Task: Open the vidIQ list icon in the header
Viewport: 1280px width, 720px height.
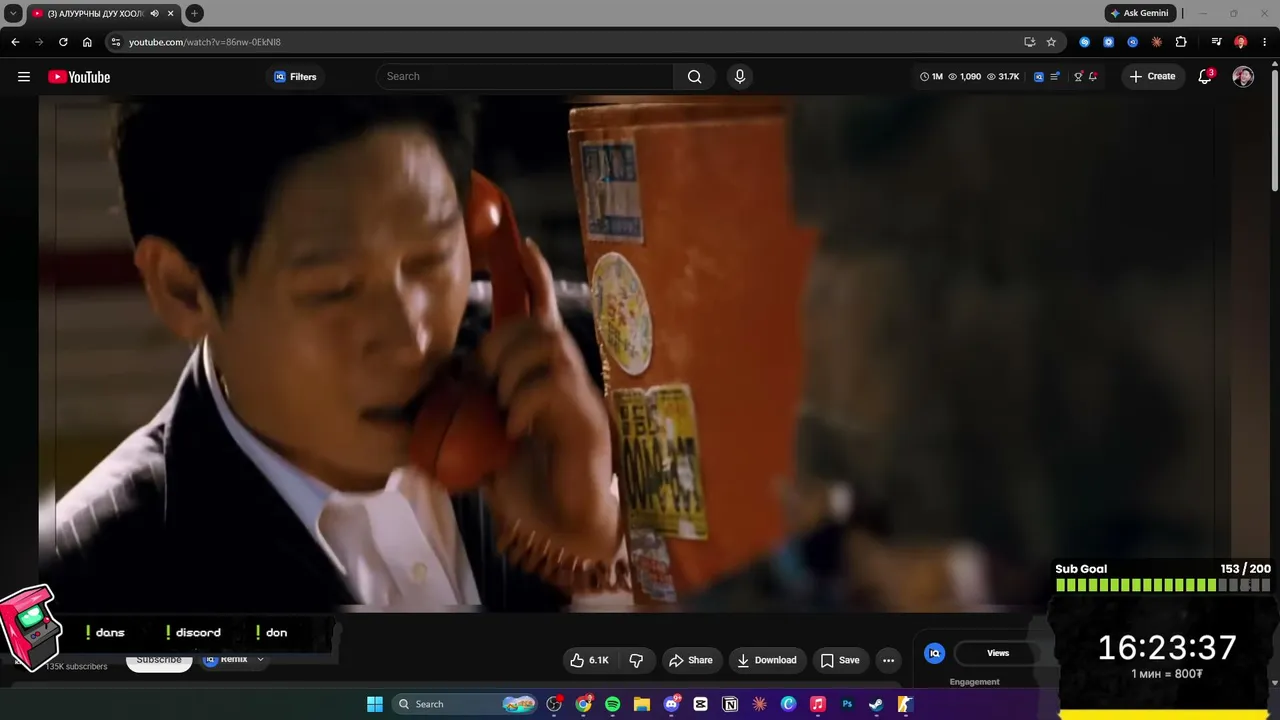Action: click(1055, 77)
